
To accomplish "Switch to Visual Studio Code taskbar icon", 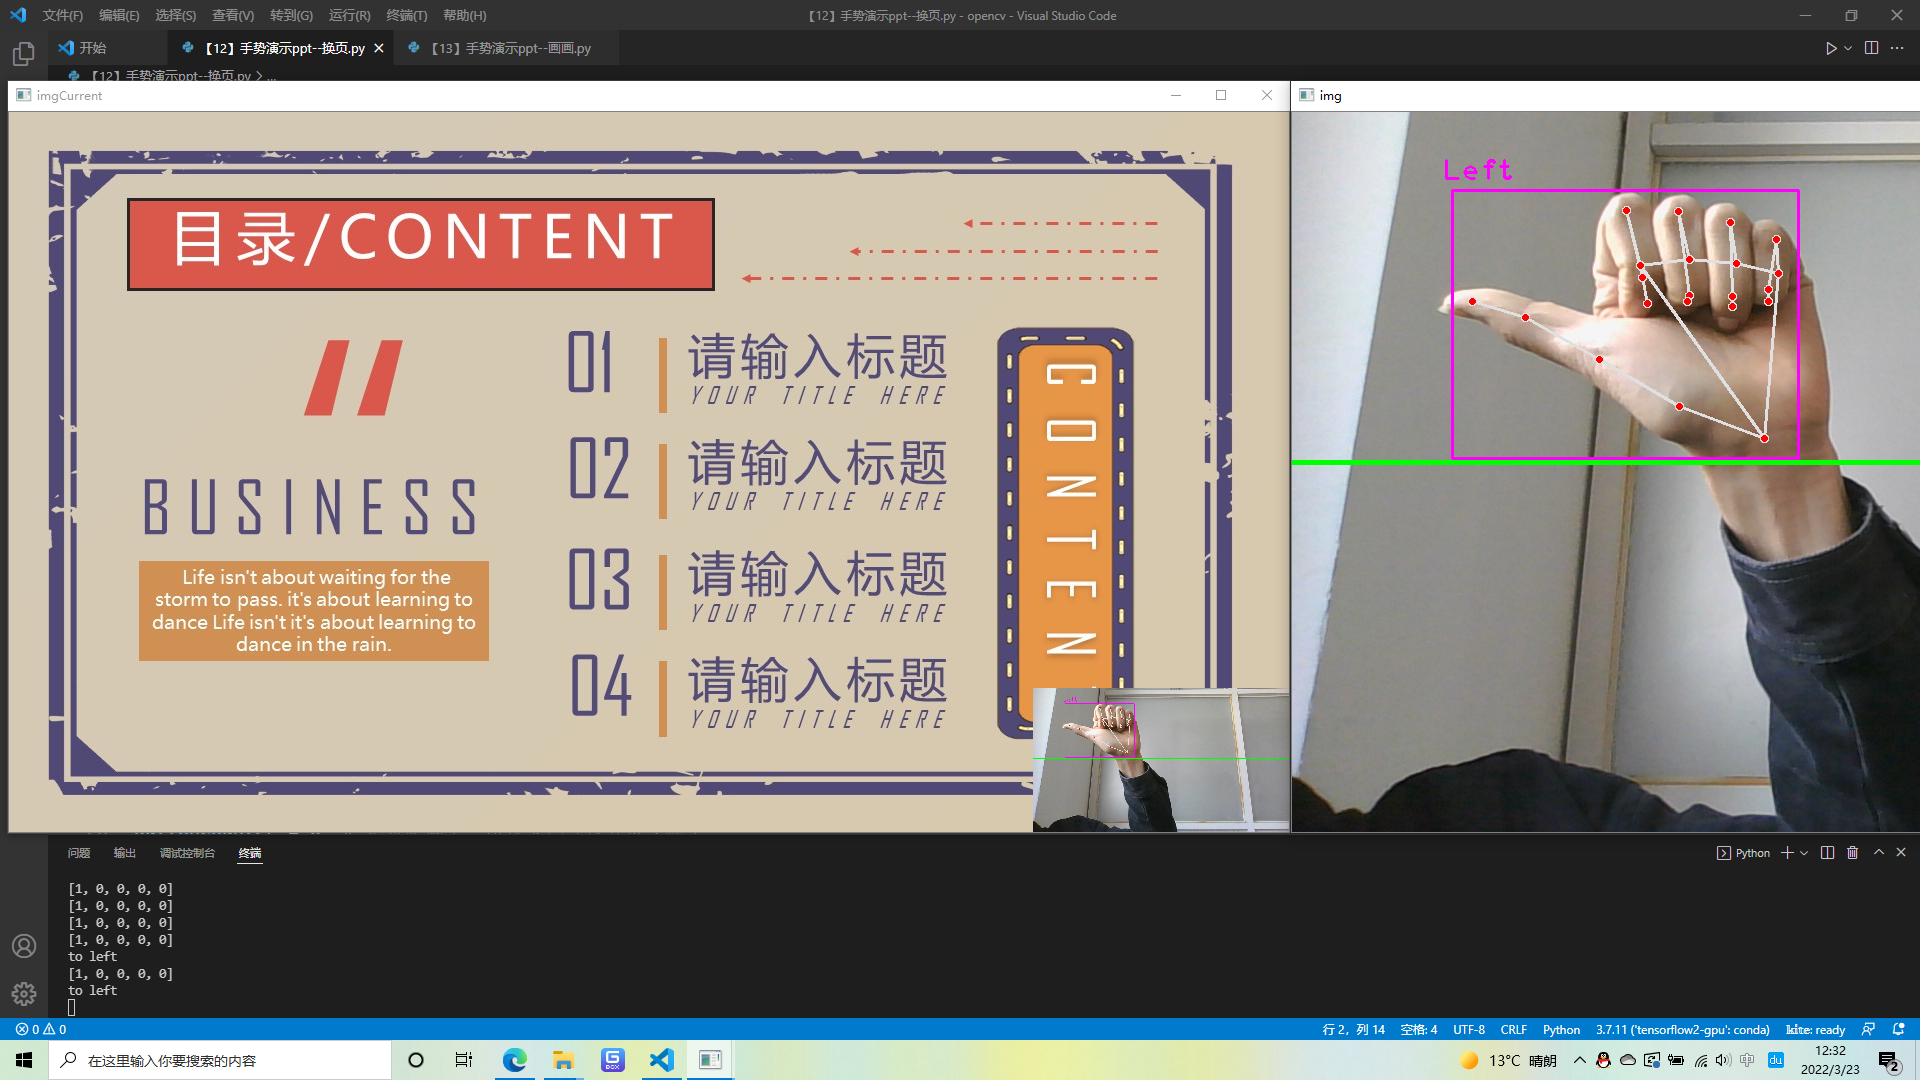I will (661, 1060).
